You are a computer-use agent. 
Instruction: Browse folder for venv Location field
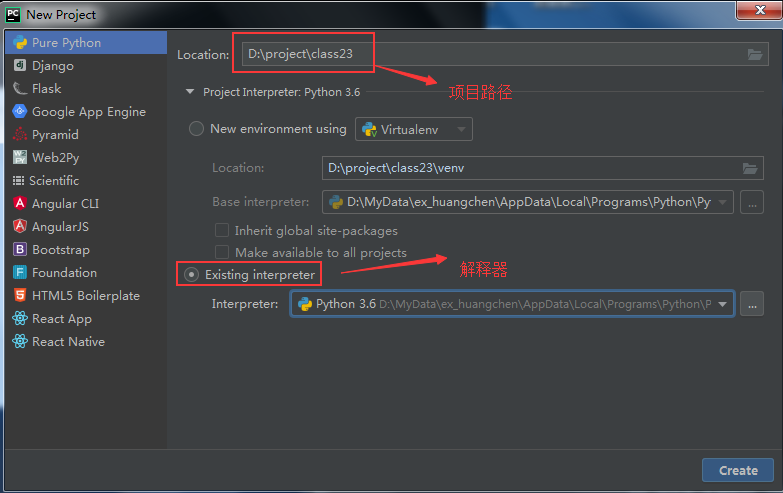click(750, 168)
